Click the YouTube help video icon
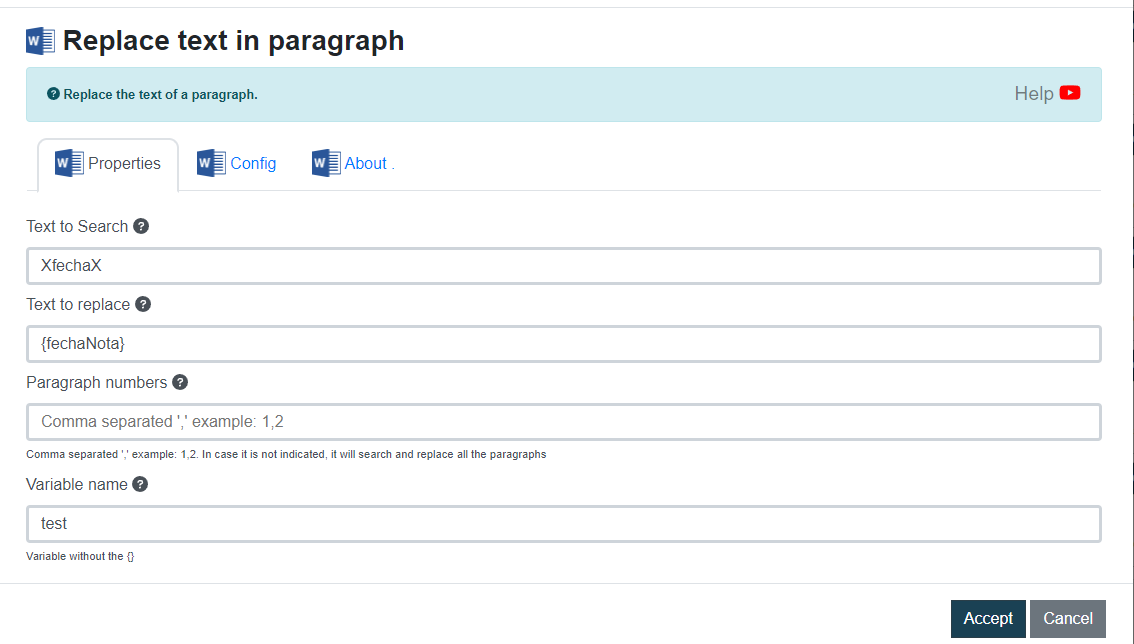This screenshot has height=644, width=1134. pyautogui.click(x=1070, y=93)
